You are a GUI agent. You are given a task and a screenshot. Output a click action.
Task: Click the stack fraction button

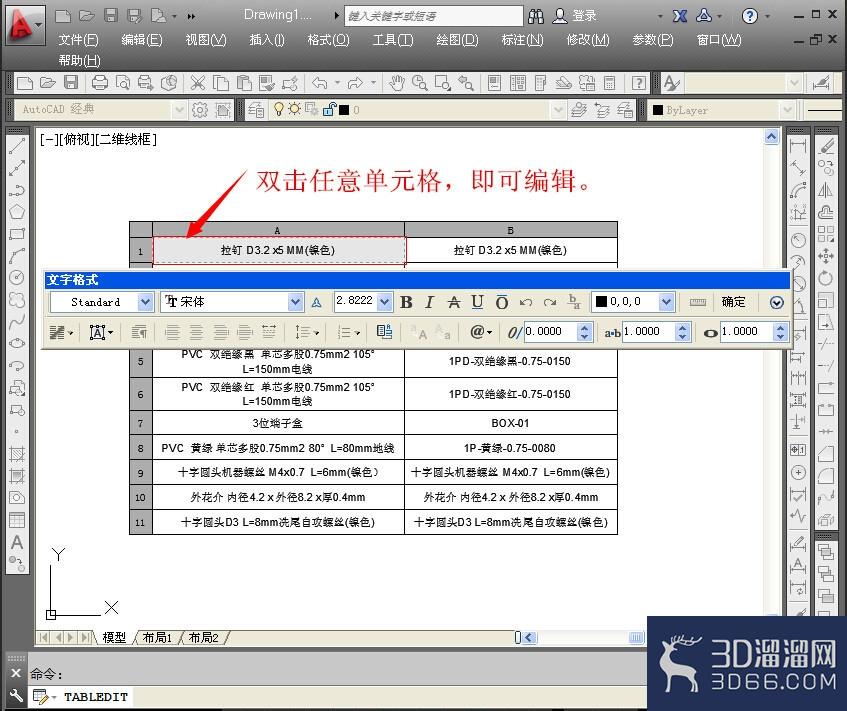click(574, 302)
